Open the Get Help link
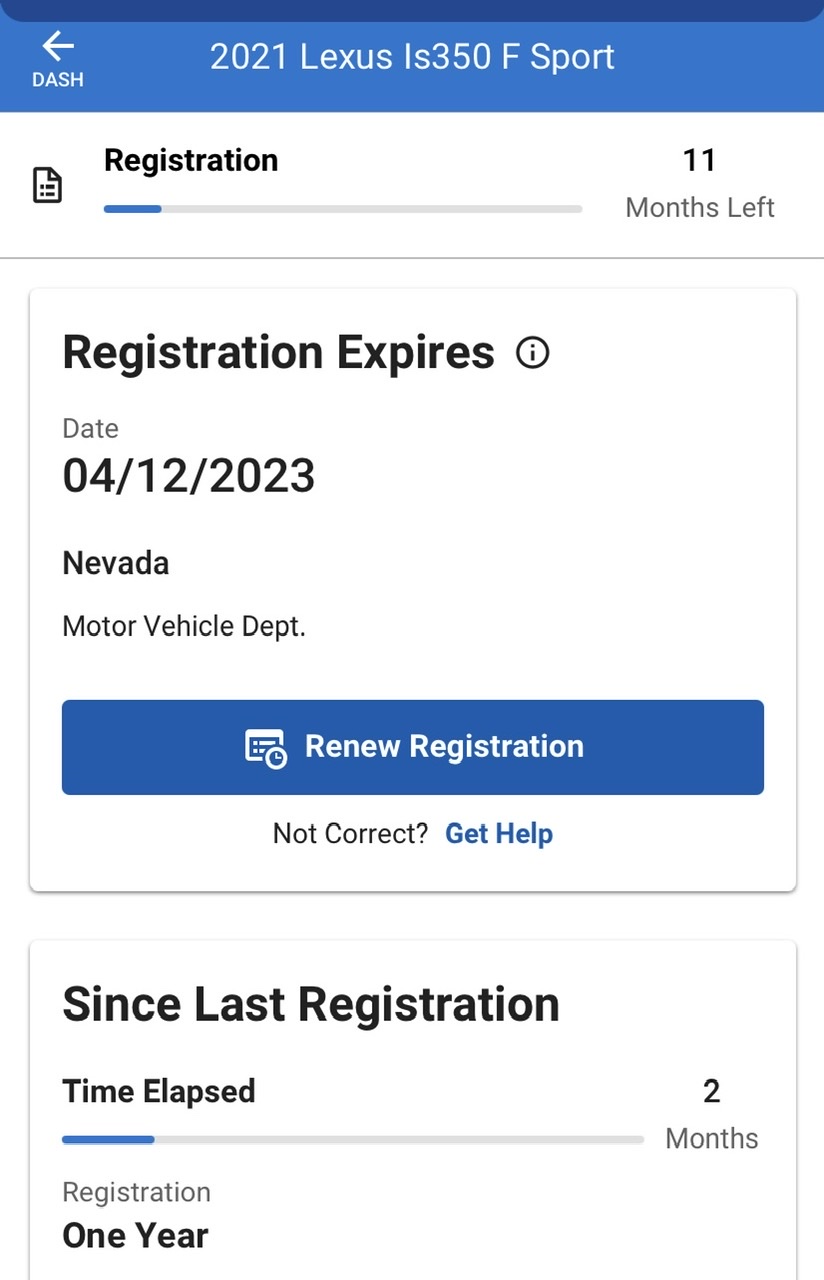The width and height of the screenshot is (824, 1280). tap(499, 833)
